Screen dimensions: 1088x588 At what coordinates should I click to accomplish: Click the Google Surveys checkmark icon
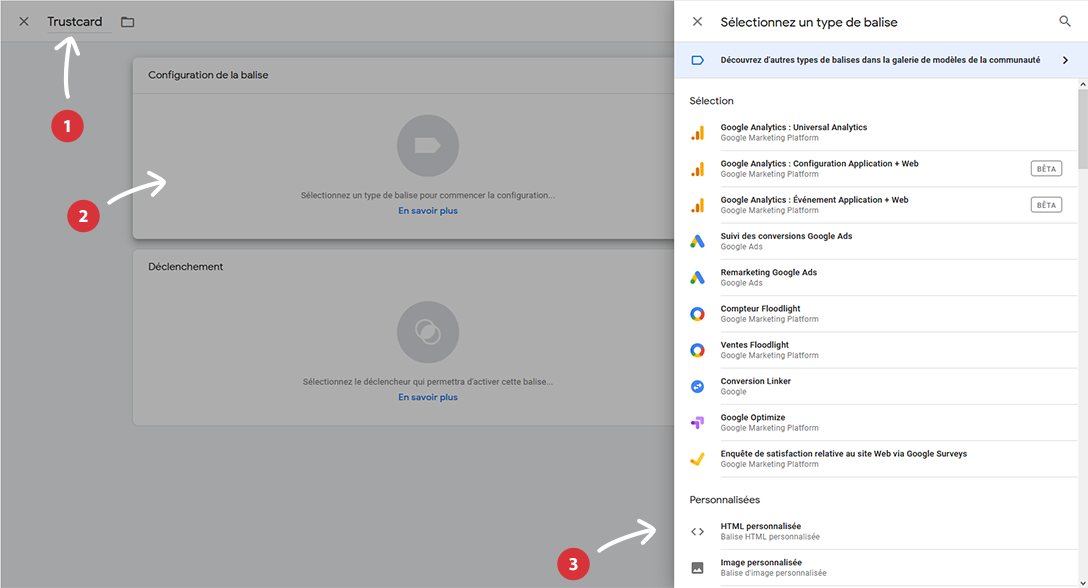click(x=697, y=459)
